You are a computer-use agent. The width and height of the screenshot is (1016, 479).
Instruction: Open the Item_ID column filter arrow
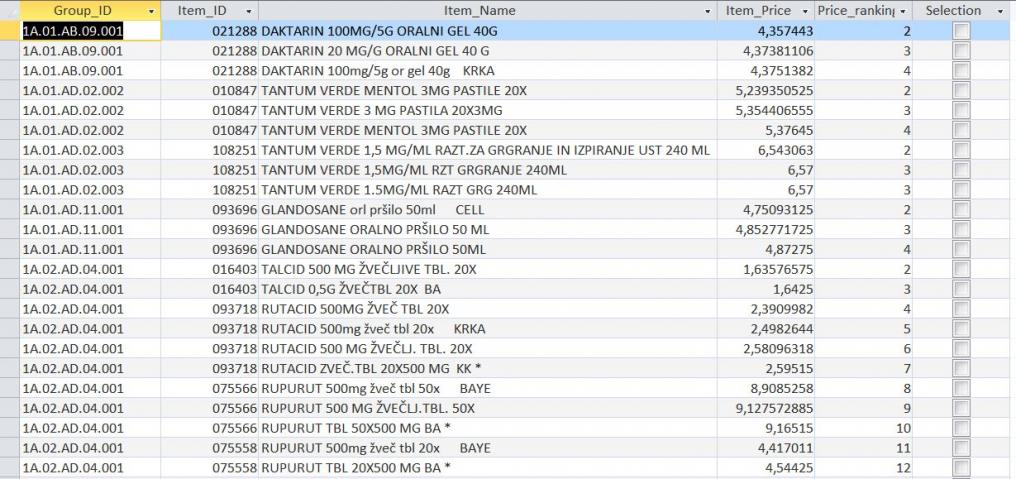point(249,11)
